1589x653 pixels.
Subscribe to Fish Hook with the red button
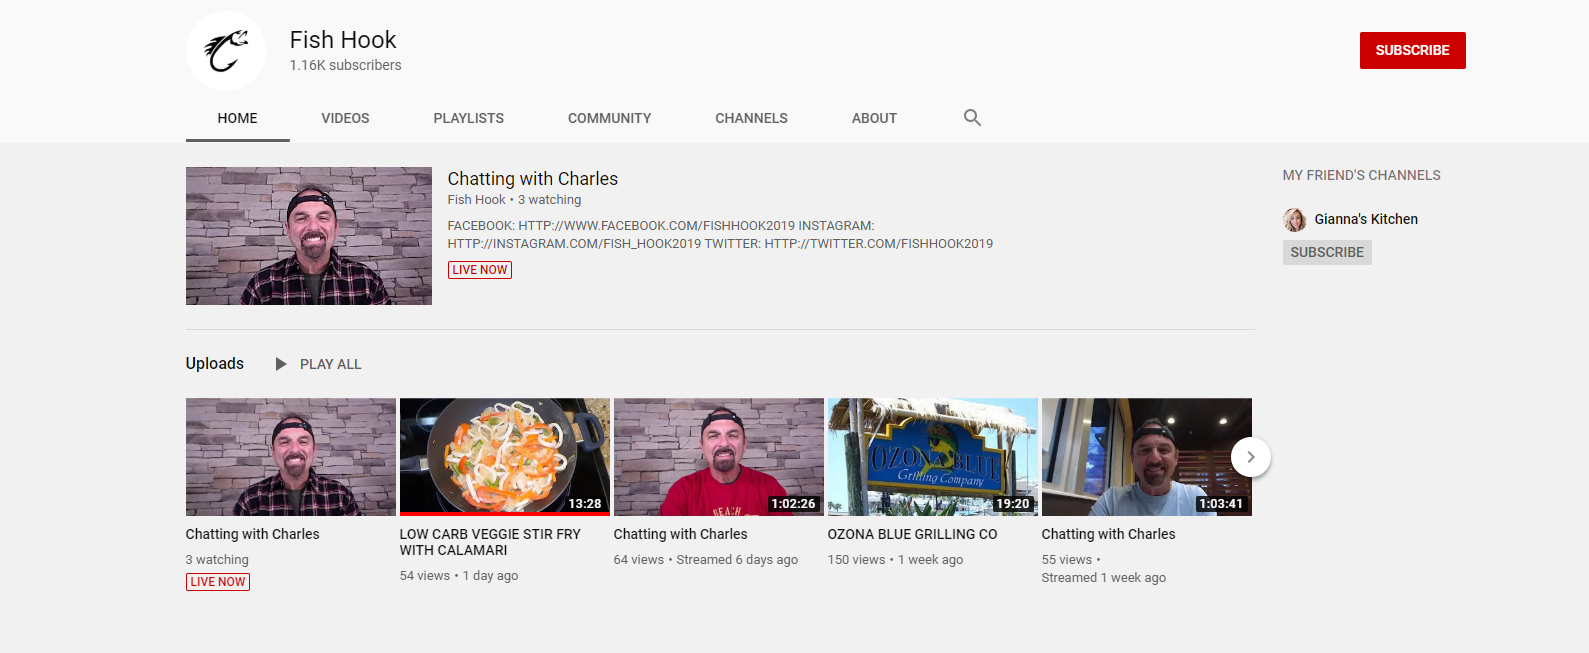coord(1412,50)
